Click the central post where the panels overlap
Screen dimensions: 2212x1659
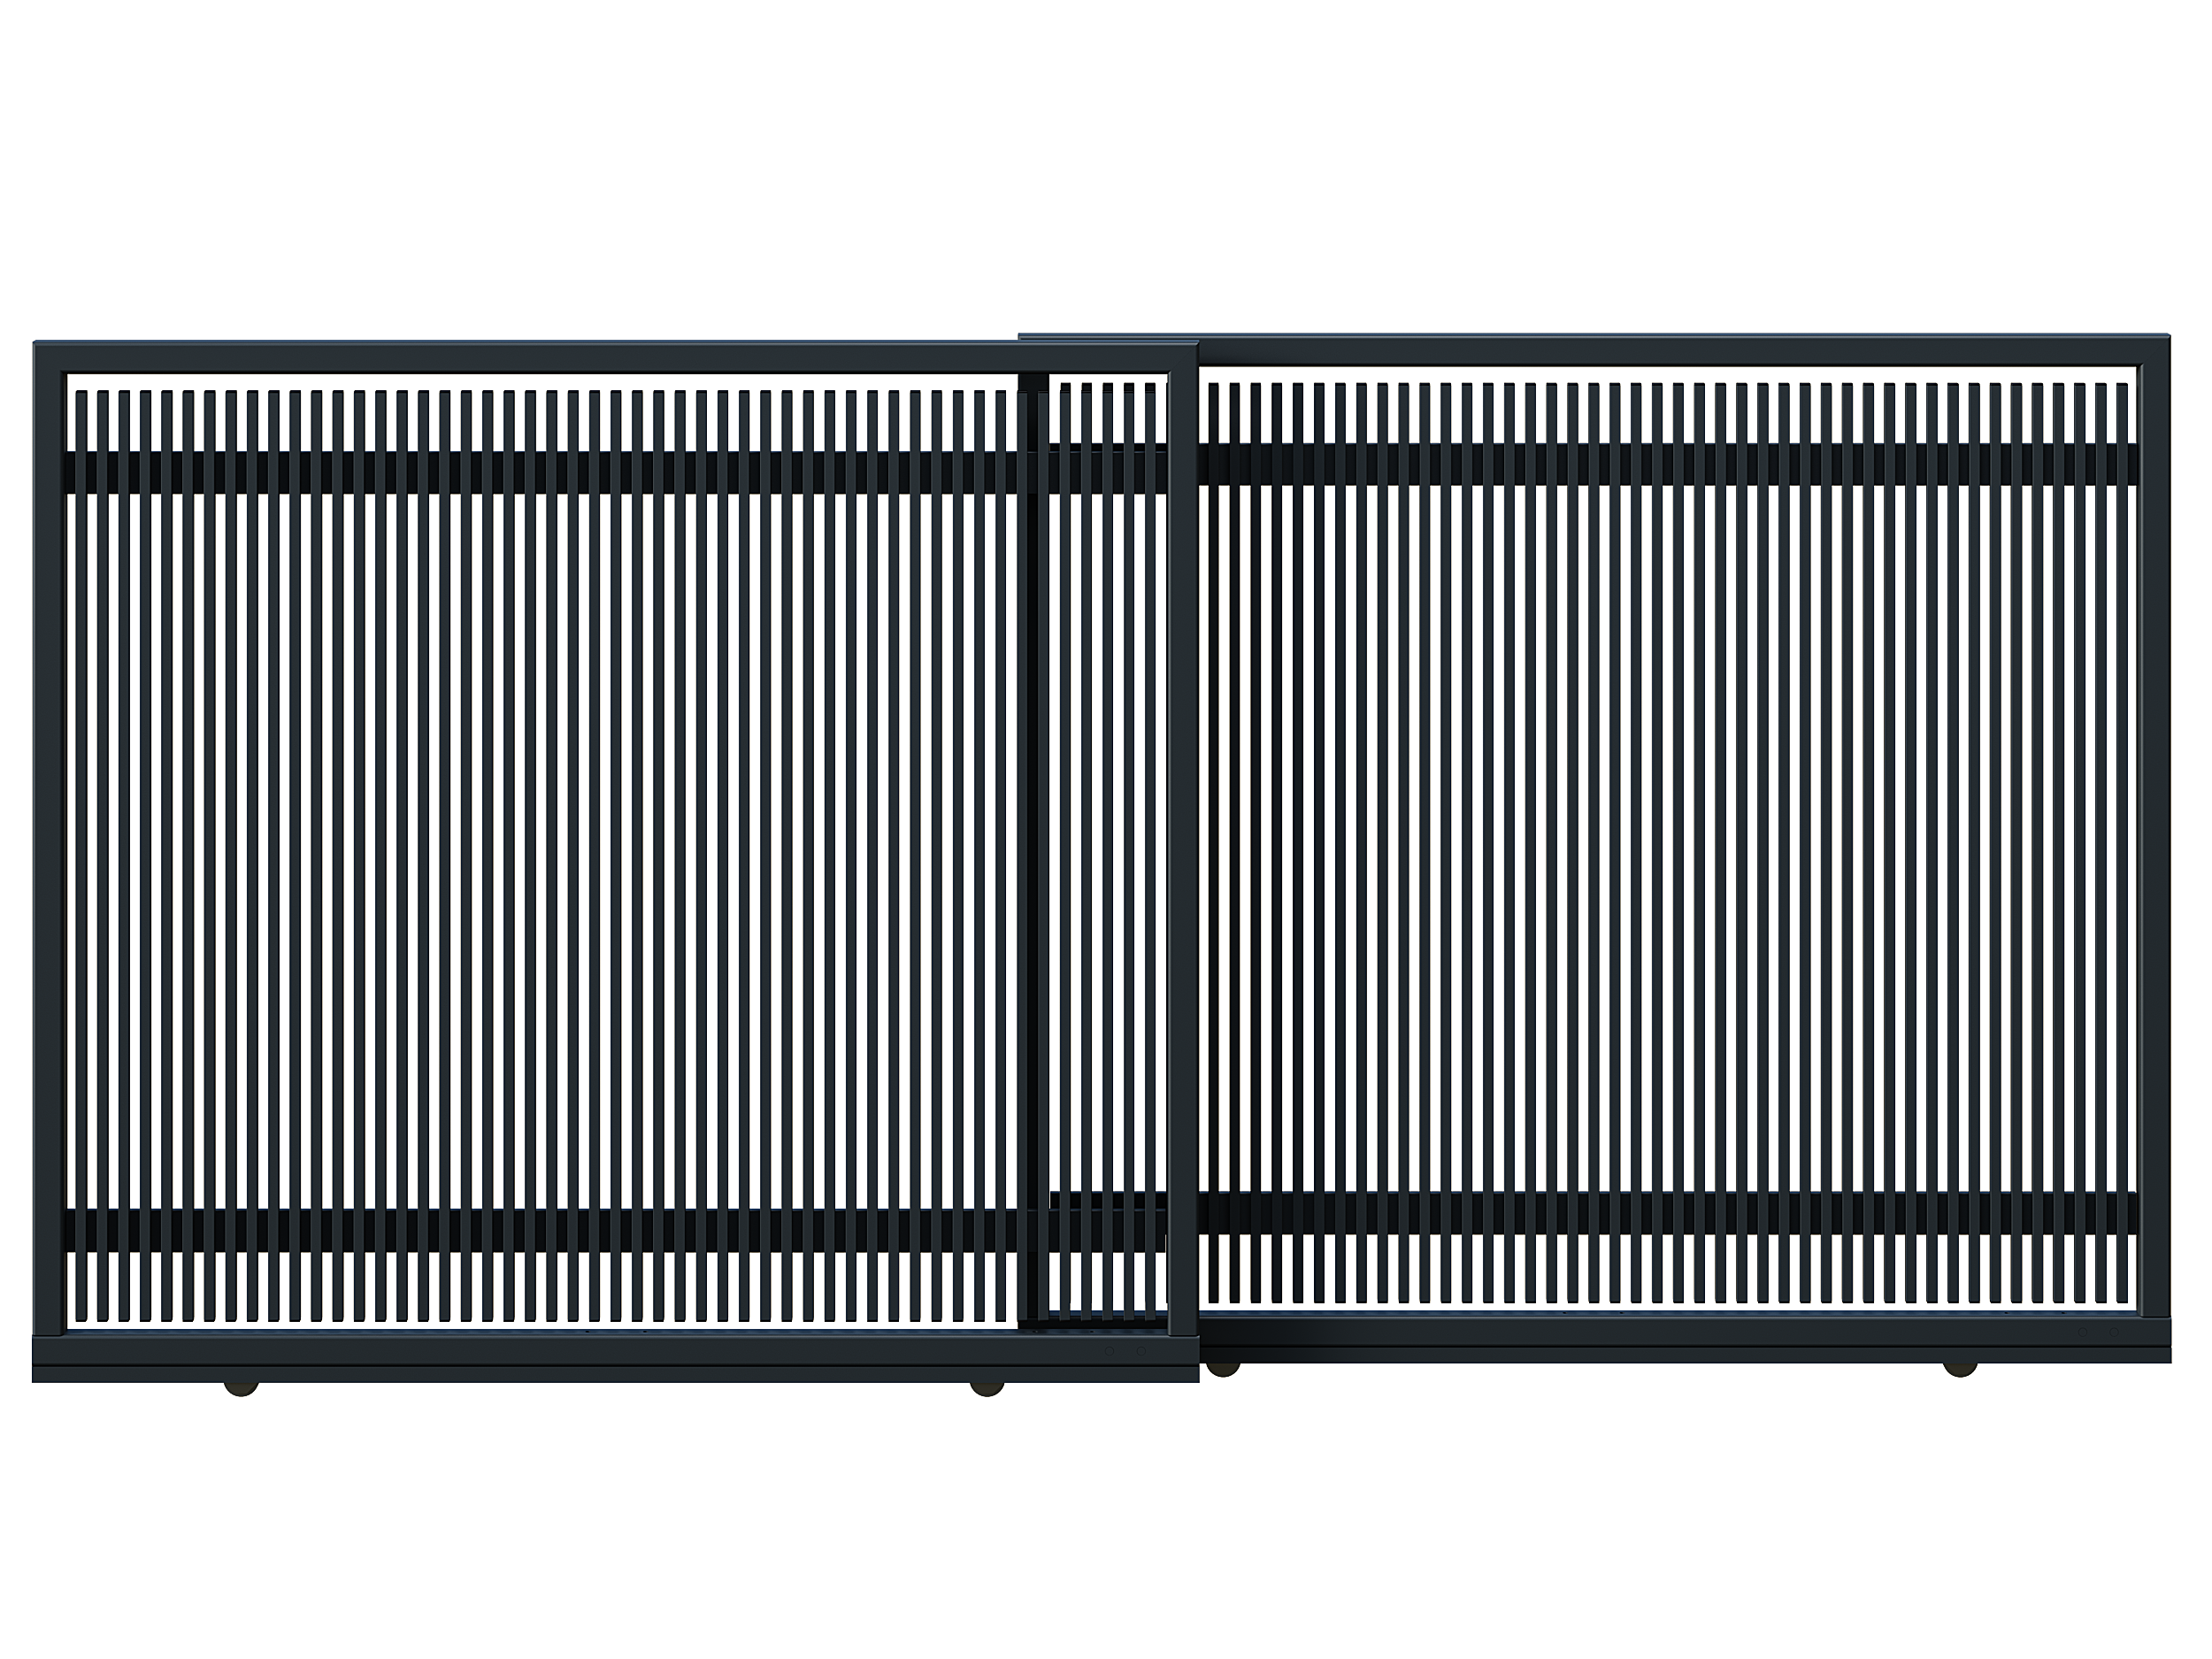point(1183,850)
